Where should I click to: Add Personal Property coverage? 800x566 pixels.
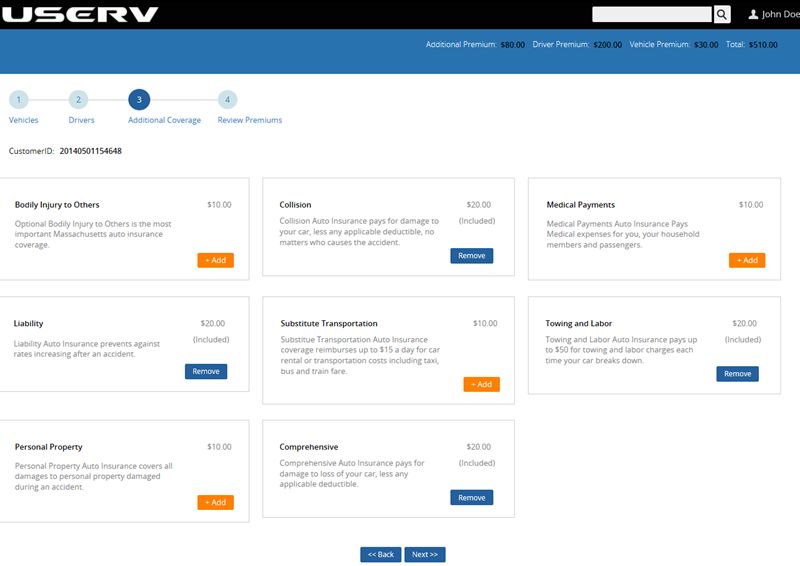(215, 502)
